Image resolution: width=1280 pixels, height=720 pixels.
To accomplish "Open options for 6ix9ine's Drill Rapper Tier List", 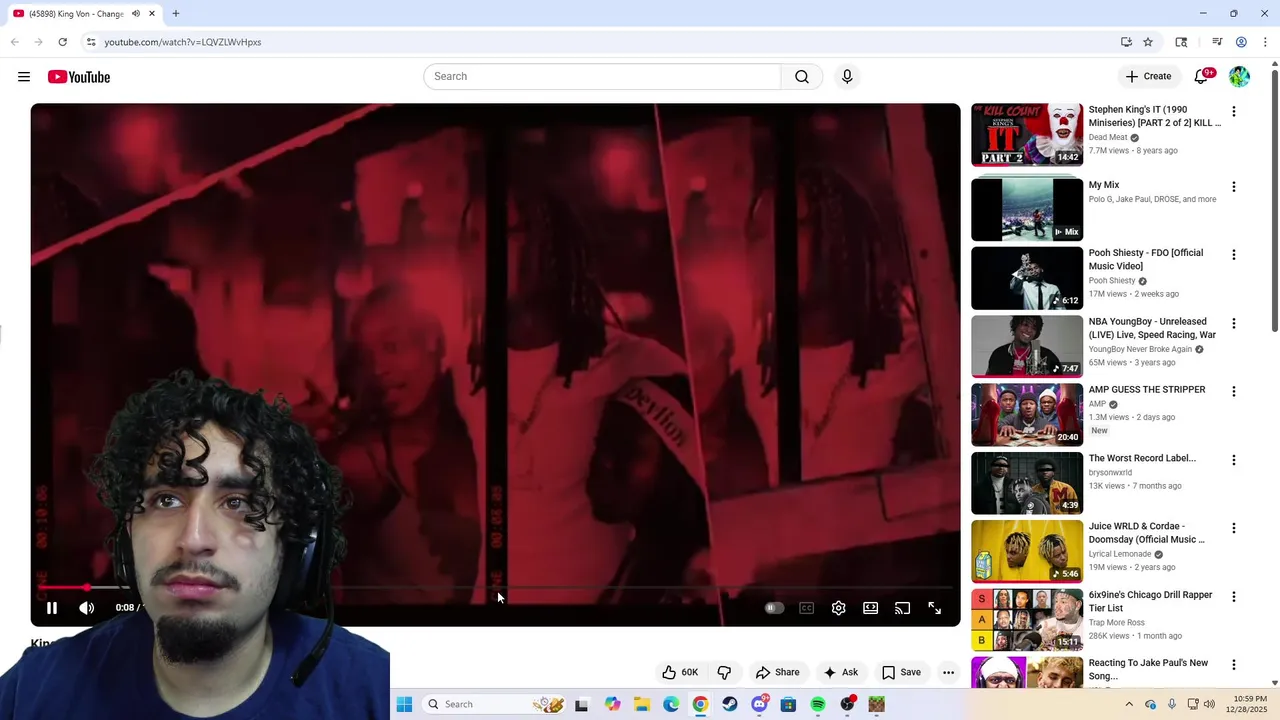I will 1233,597.
